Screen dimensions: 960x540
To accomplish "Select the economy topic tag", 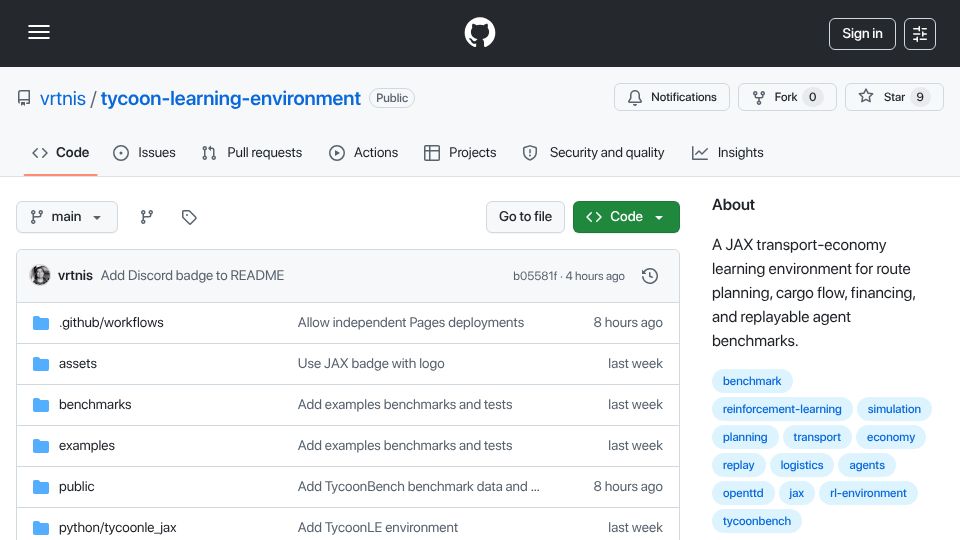I will [x=890, y=437].
